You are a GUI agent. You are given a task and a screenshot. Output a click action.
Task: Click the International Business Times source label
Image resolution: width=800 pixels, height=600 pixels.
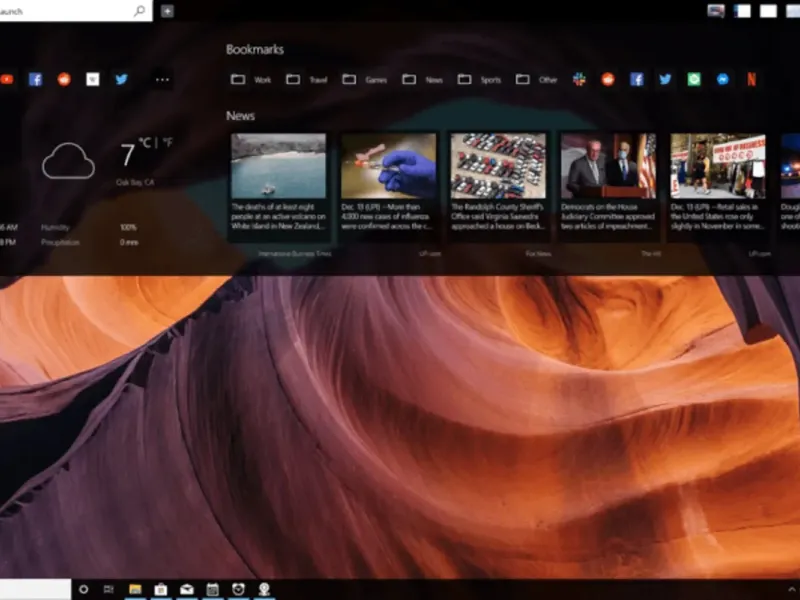coord(295,254)
